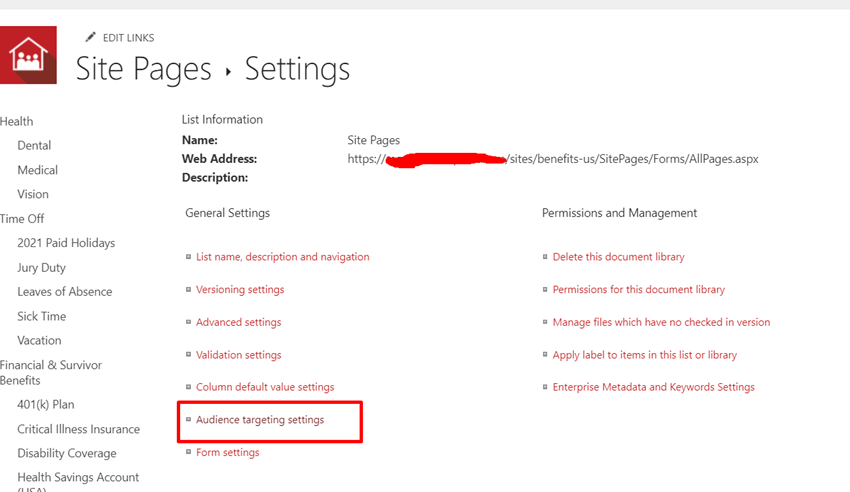This screenshot has height=492, width=850.
Task: Open Time Off navigation heading
Action: (x=22, y=218)
